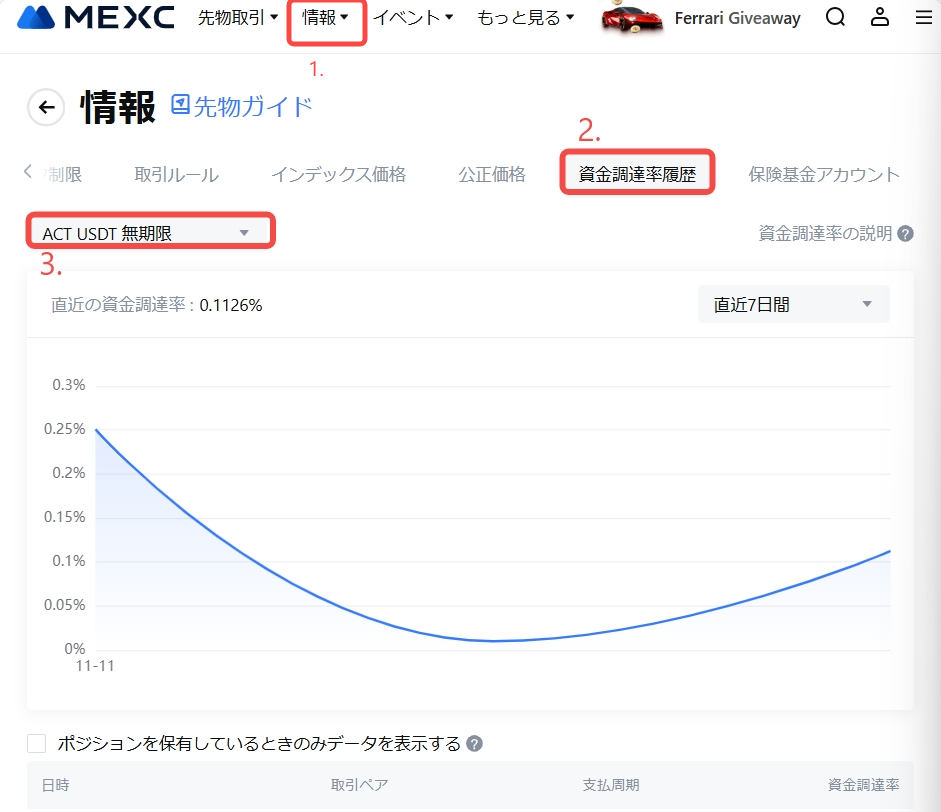Click the Ferrari Giveaway text link
The image size is (941, 812).
[737, 18]
